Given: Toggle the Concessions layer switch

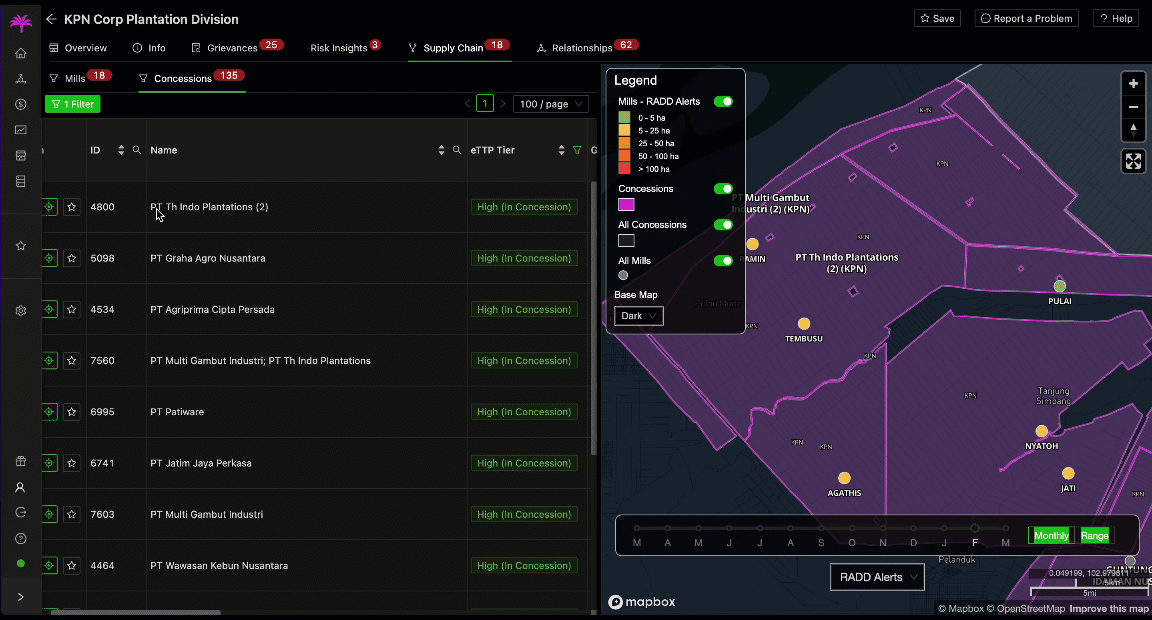Looking at the screenshot, I should (x=723, y=189).
